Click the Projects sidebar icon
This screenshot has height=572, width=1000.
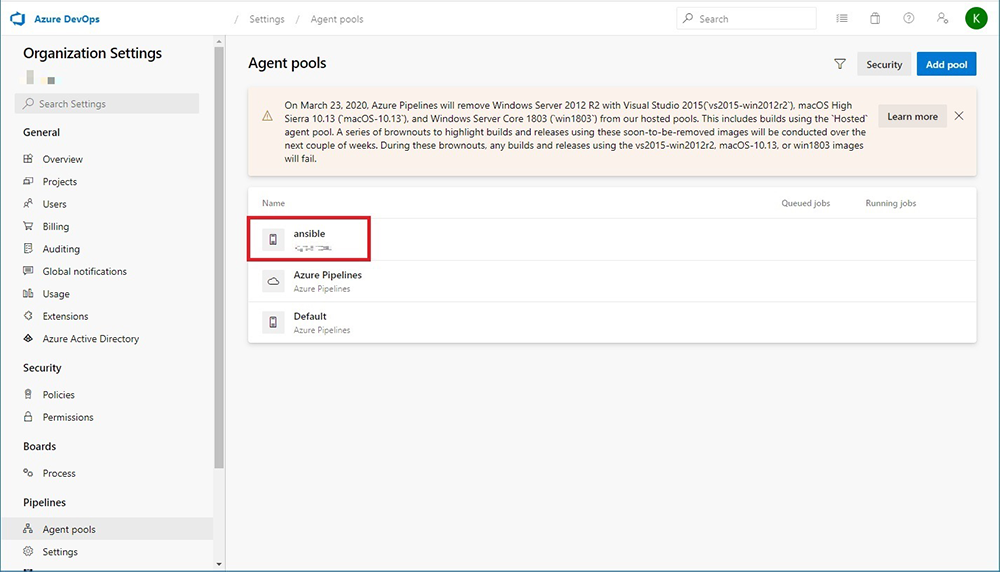coord(28,181)
